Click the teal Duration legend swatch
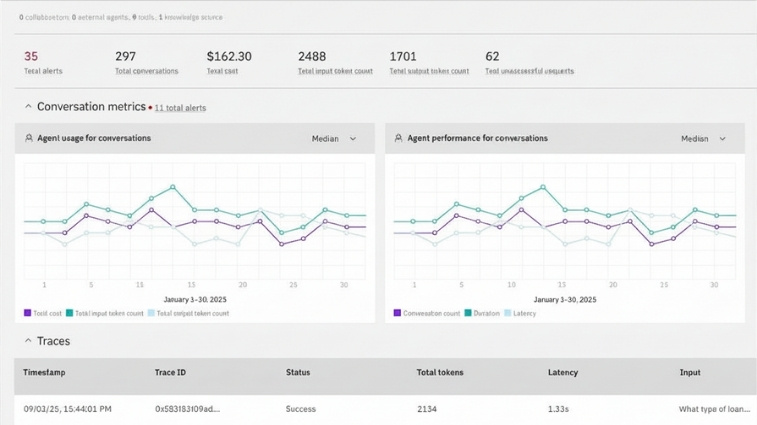 click(468, 313)
